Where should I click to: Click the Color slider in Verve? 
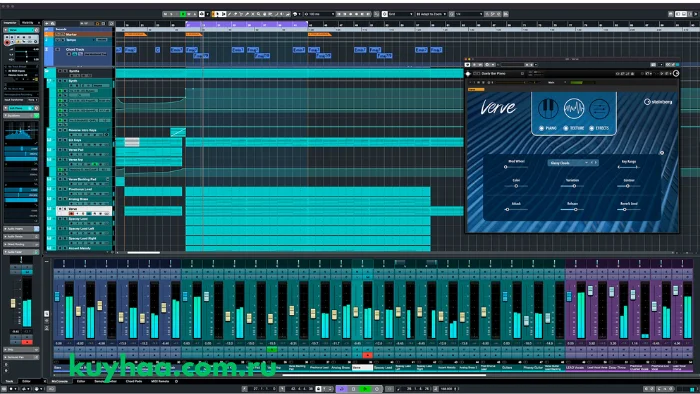516,186
